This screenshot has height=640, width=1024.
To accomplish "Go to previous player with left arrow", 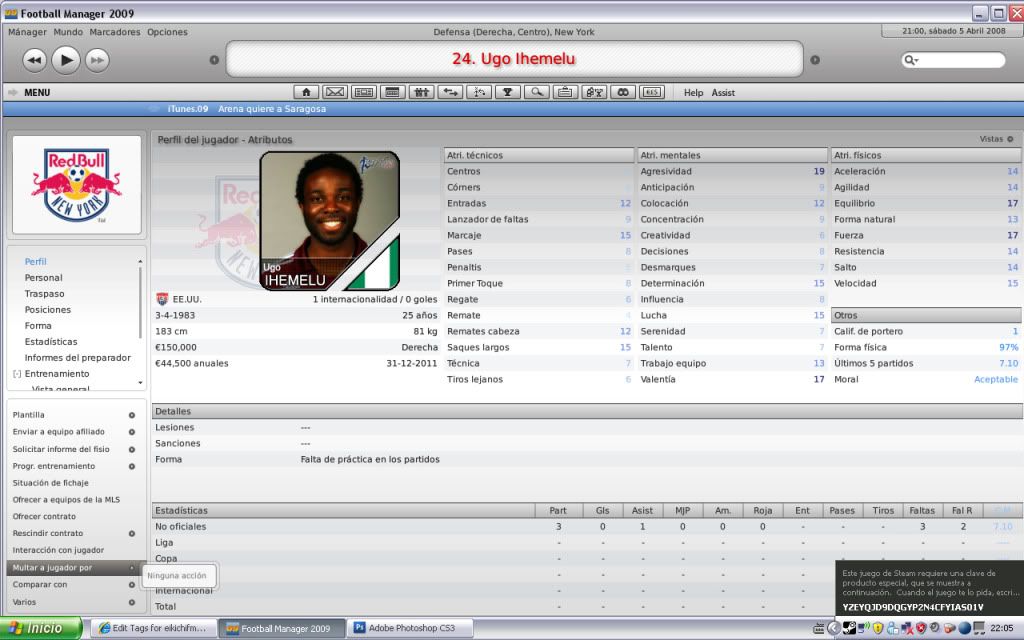I will [x=214, y=60].
